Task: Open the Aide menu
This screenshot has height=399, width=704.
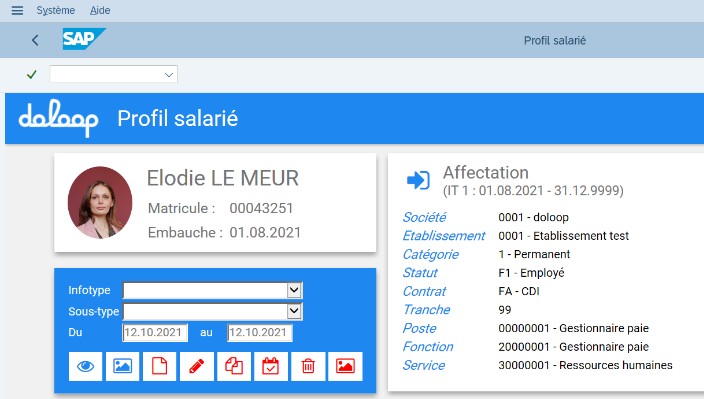Action: tap(100, 10)
